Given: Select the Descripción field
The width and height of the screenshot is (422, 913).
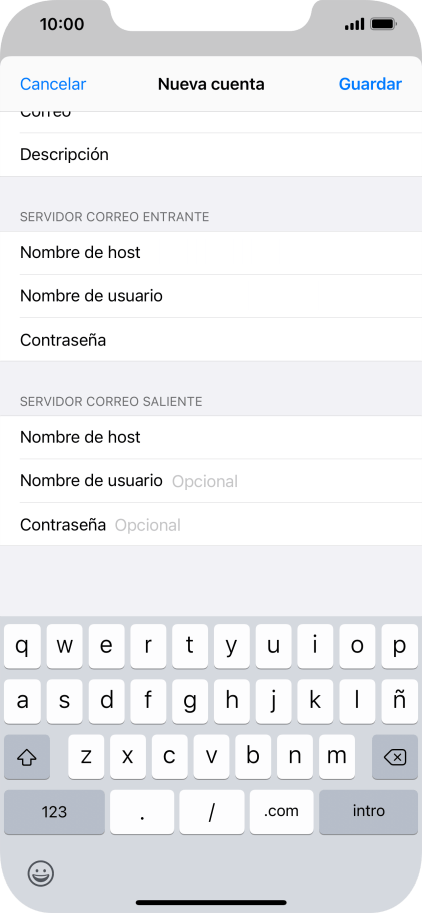Looking at the screenshot, I should coord(211,155).
